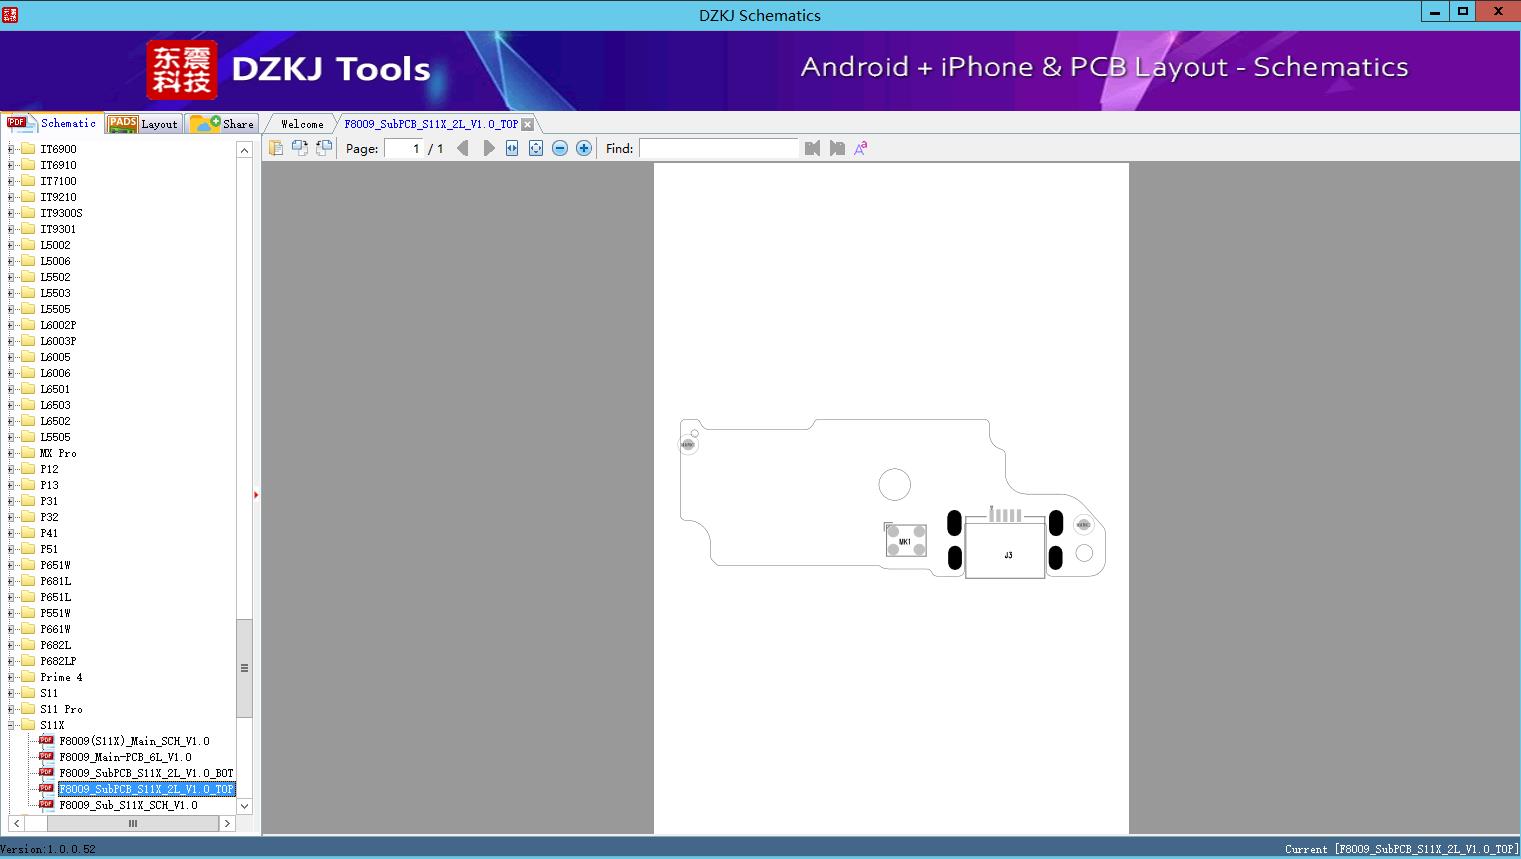This screenshot has height=859, width=1521.
Task: Select the P13 folder
Action: tap(49, 485)
